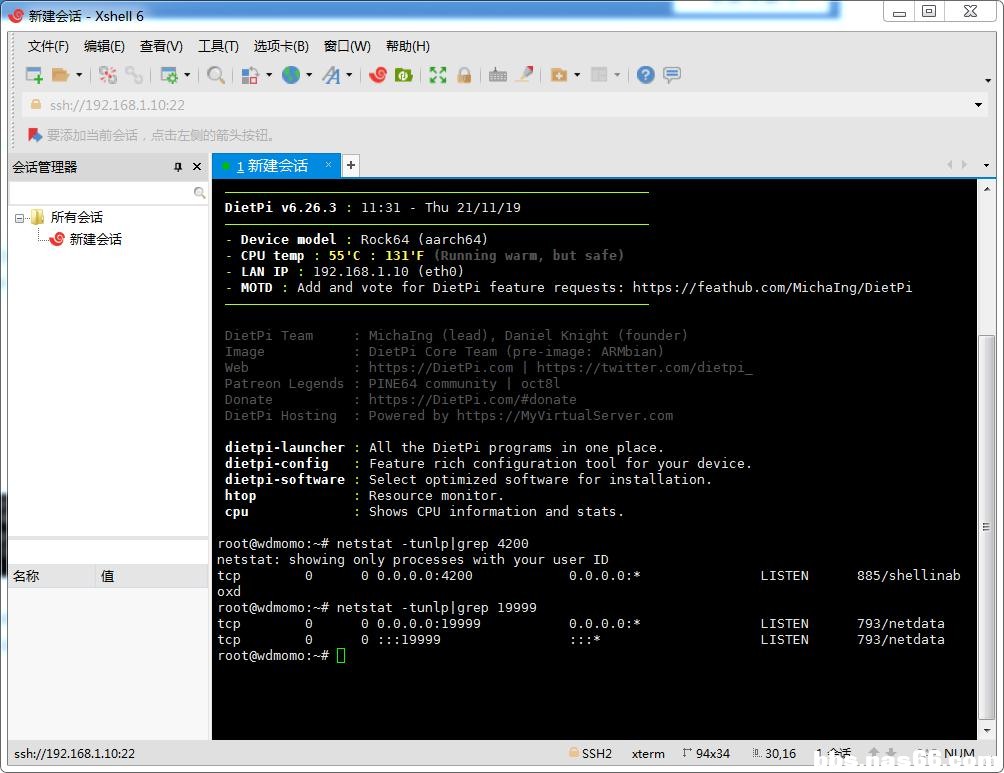This screenshot has height=773, width=1004.
Task: Click the keyboard mapping toolbar icon
Action: coord(498,75)
